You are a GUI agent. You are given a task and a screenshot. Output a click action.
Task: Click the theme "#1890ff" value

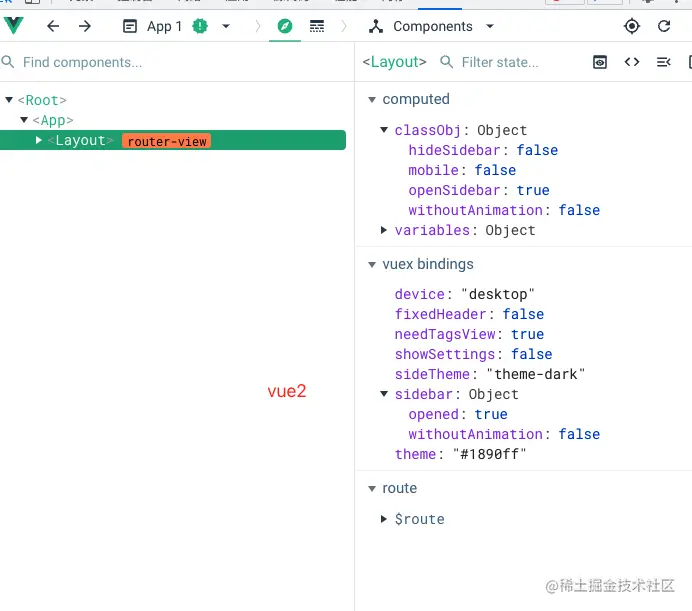click(489, 454)
